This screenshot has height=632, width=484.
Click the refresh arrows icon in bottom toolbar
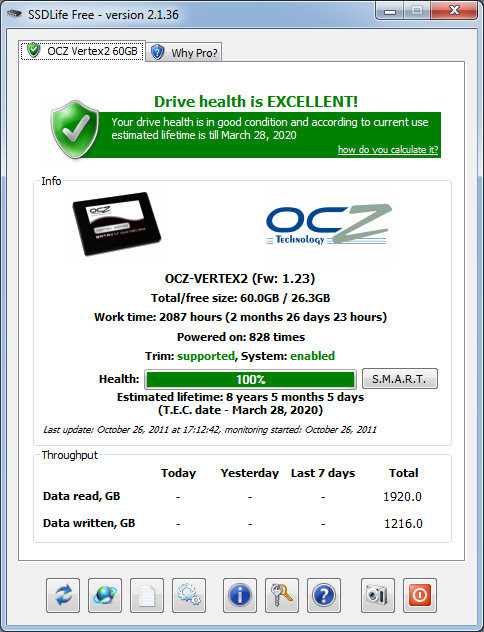pyautogui.click(x=63, y=595)
